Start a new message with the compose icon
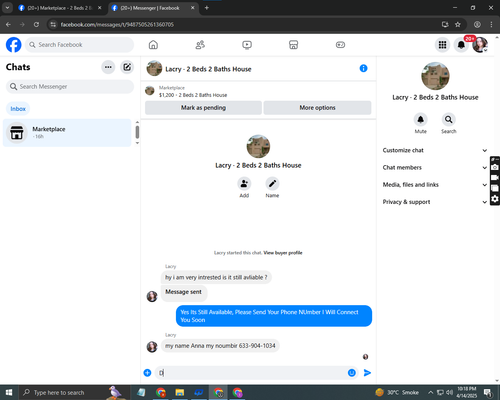The image size is (500, 400). tap(127, 67)
